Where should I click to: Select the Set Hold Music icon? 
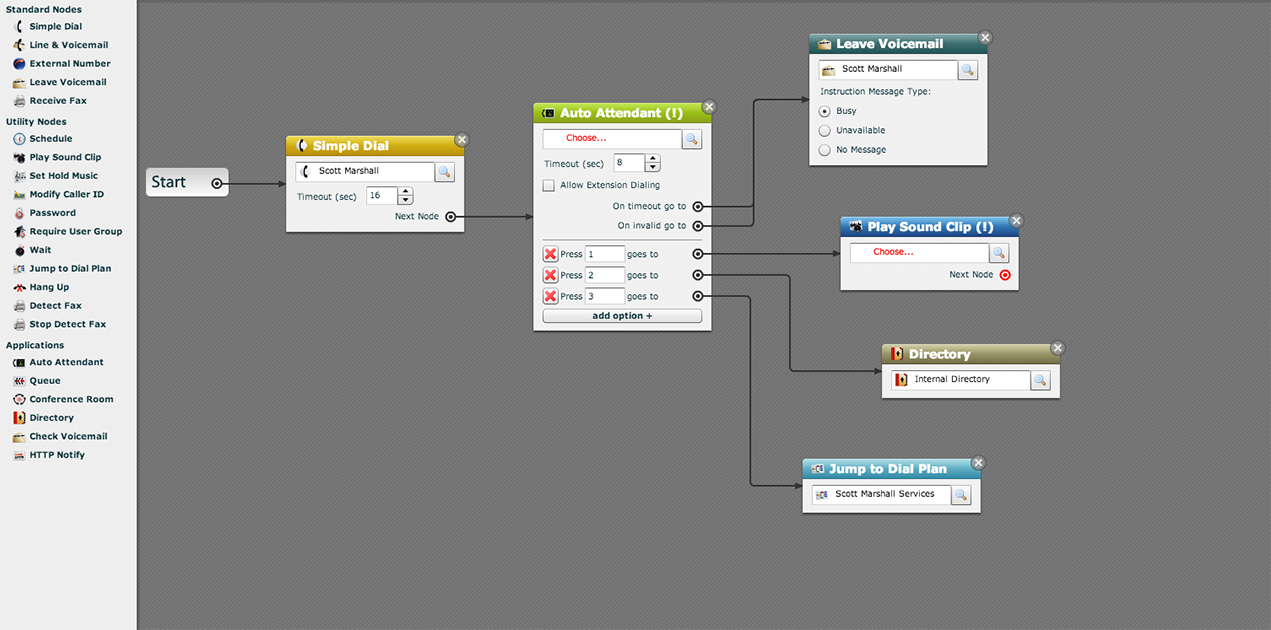(x=19, y=176)
